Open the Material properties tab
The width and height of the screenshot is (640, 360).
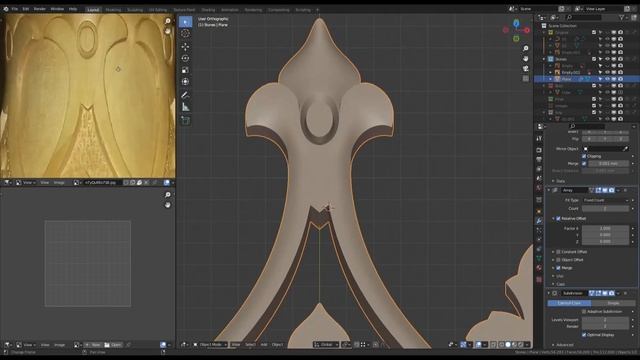pos(539,268)
